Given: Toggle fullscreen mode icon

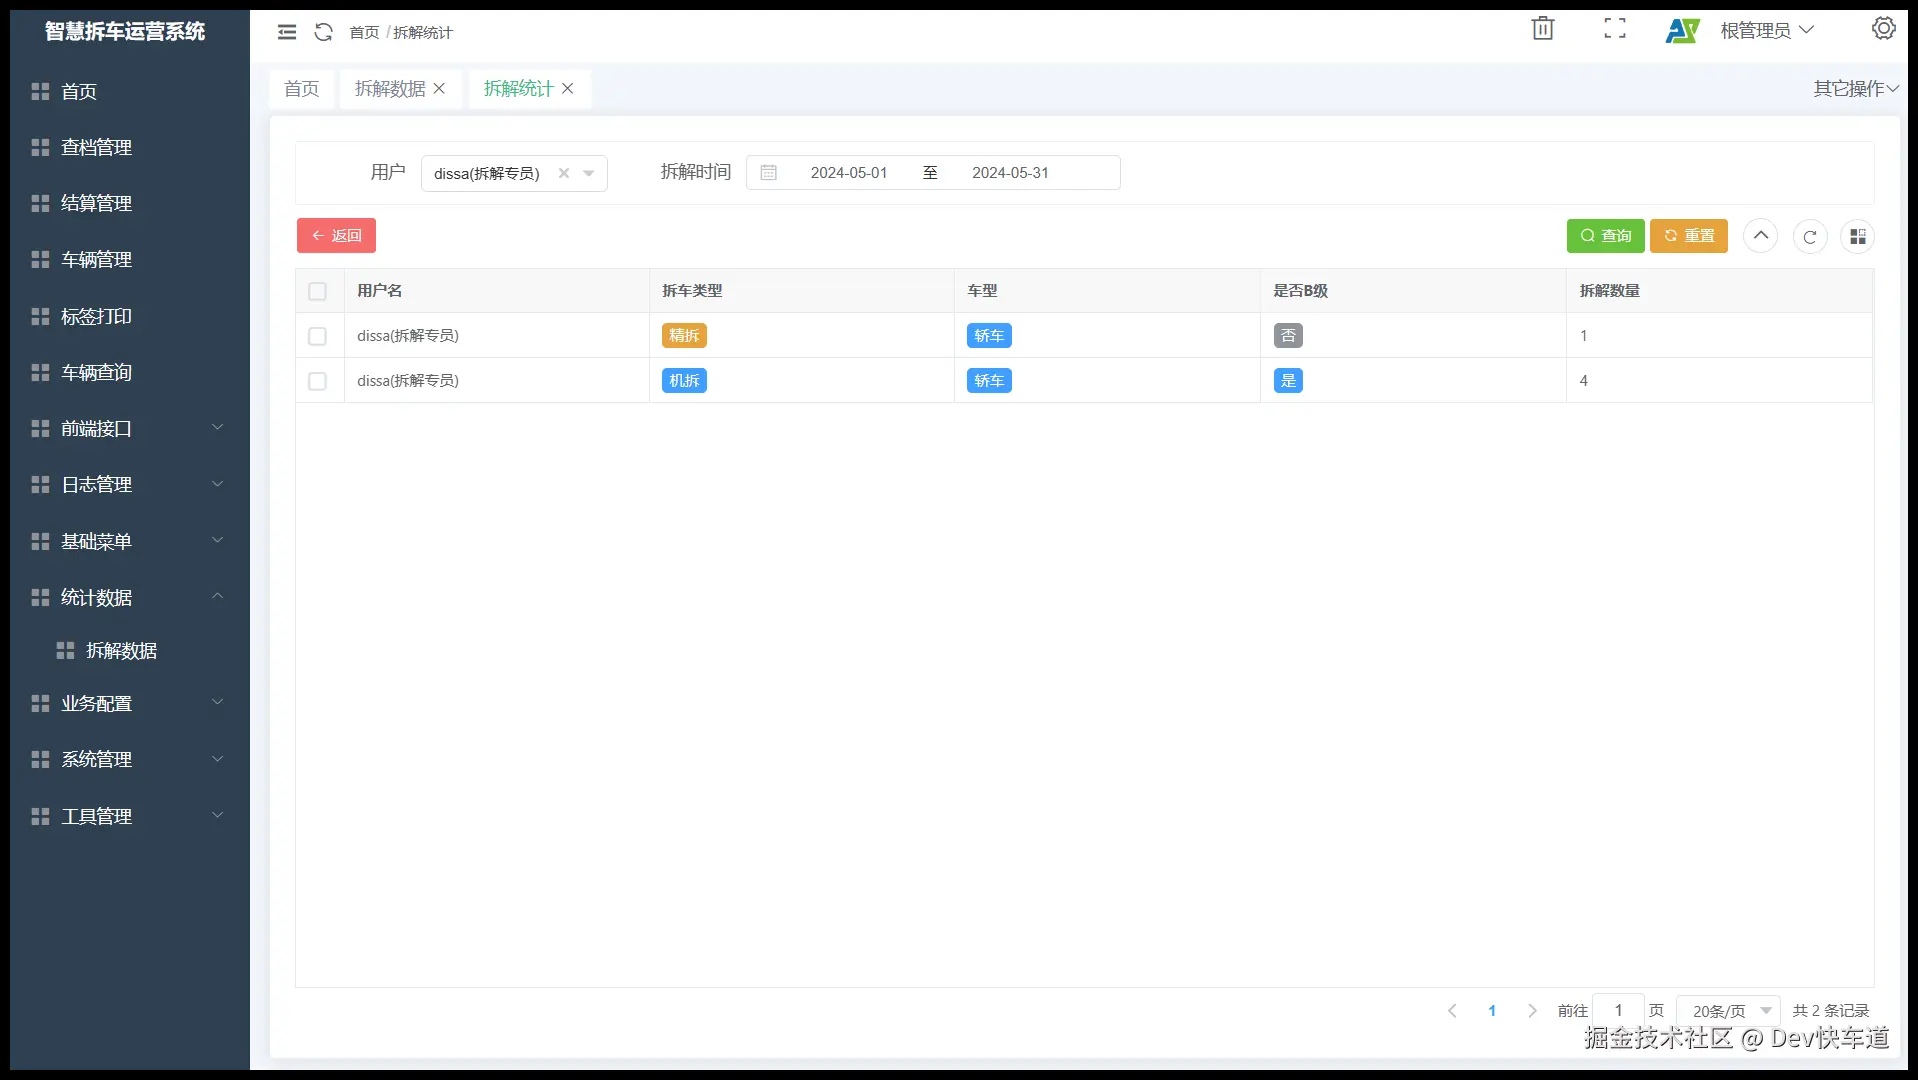Looking at the screenshot, I should [1615, 28].
